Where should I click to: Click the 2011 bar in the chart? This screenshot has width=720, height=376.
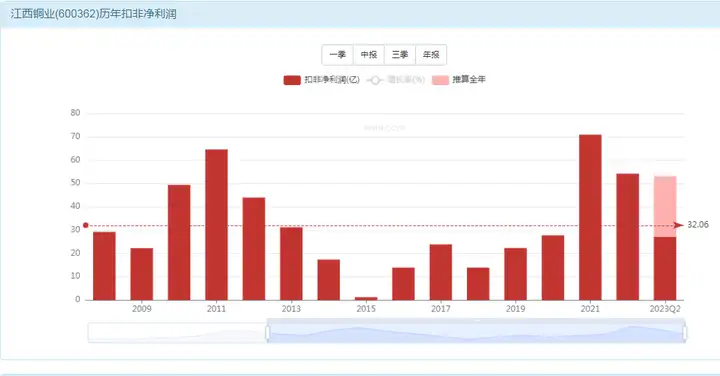pyautogui.click(x=216, y=224)
